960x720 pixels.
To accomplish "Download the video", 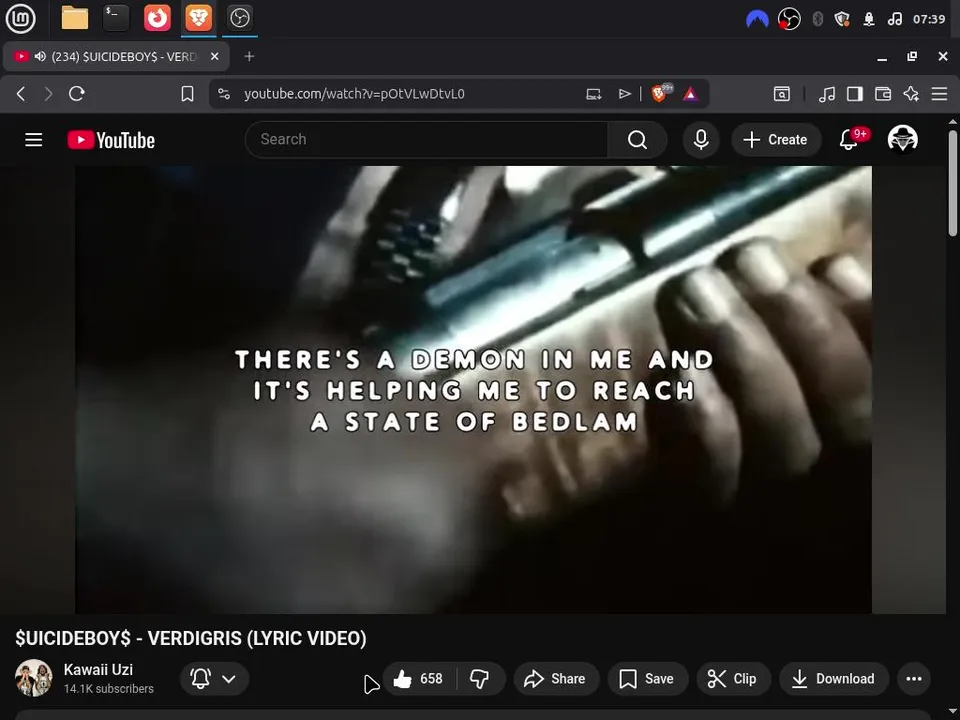I will point(833,678).
